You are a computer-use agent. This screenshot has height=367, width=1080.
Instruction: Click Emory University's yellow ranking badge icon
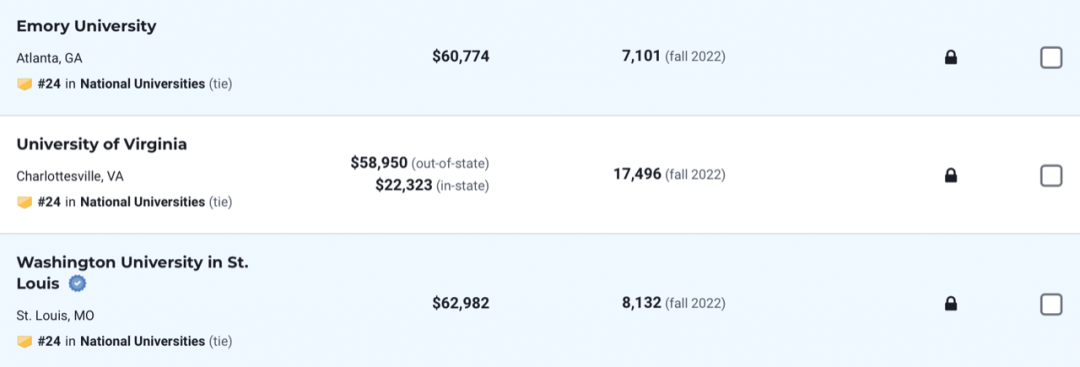(25, 84)
